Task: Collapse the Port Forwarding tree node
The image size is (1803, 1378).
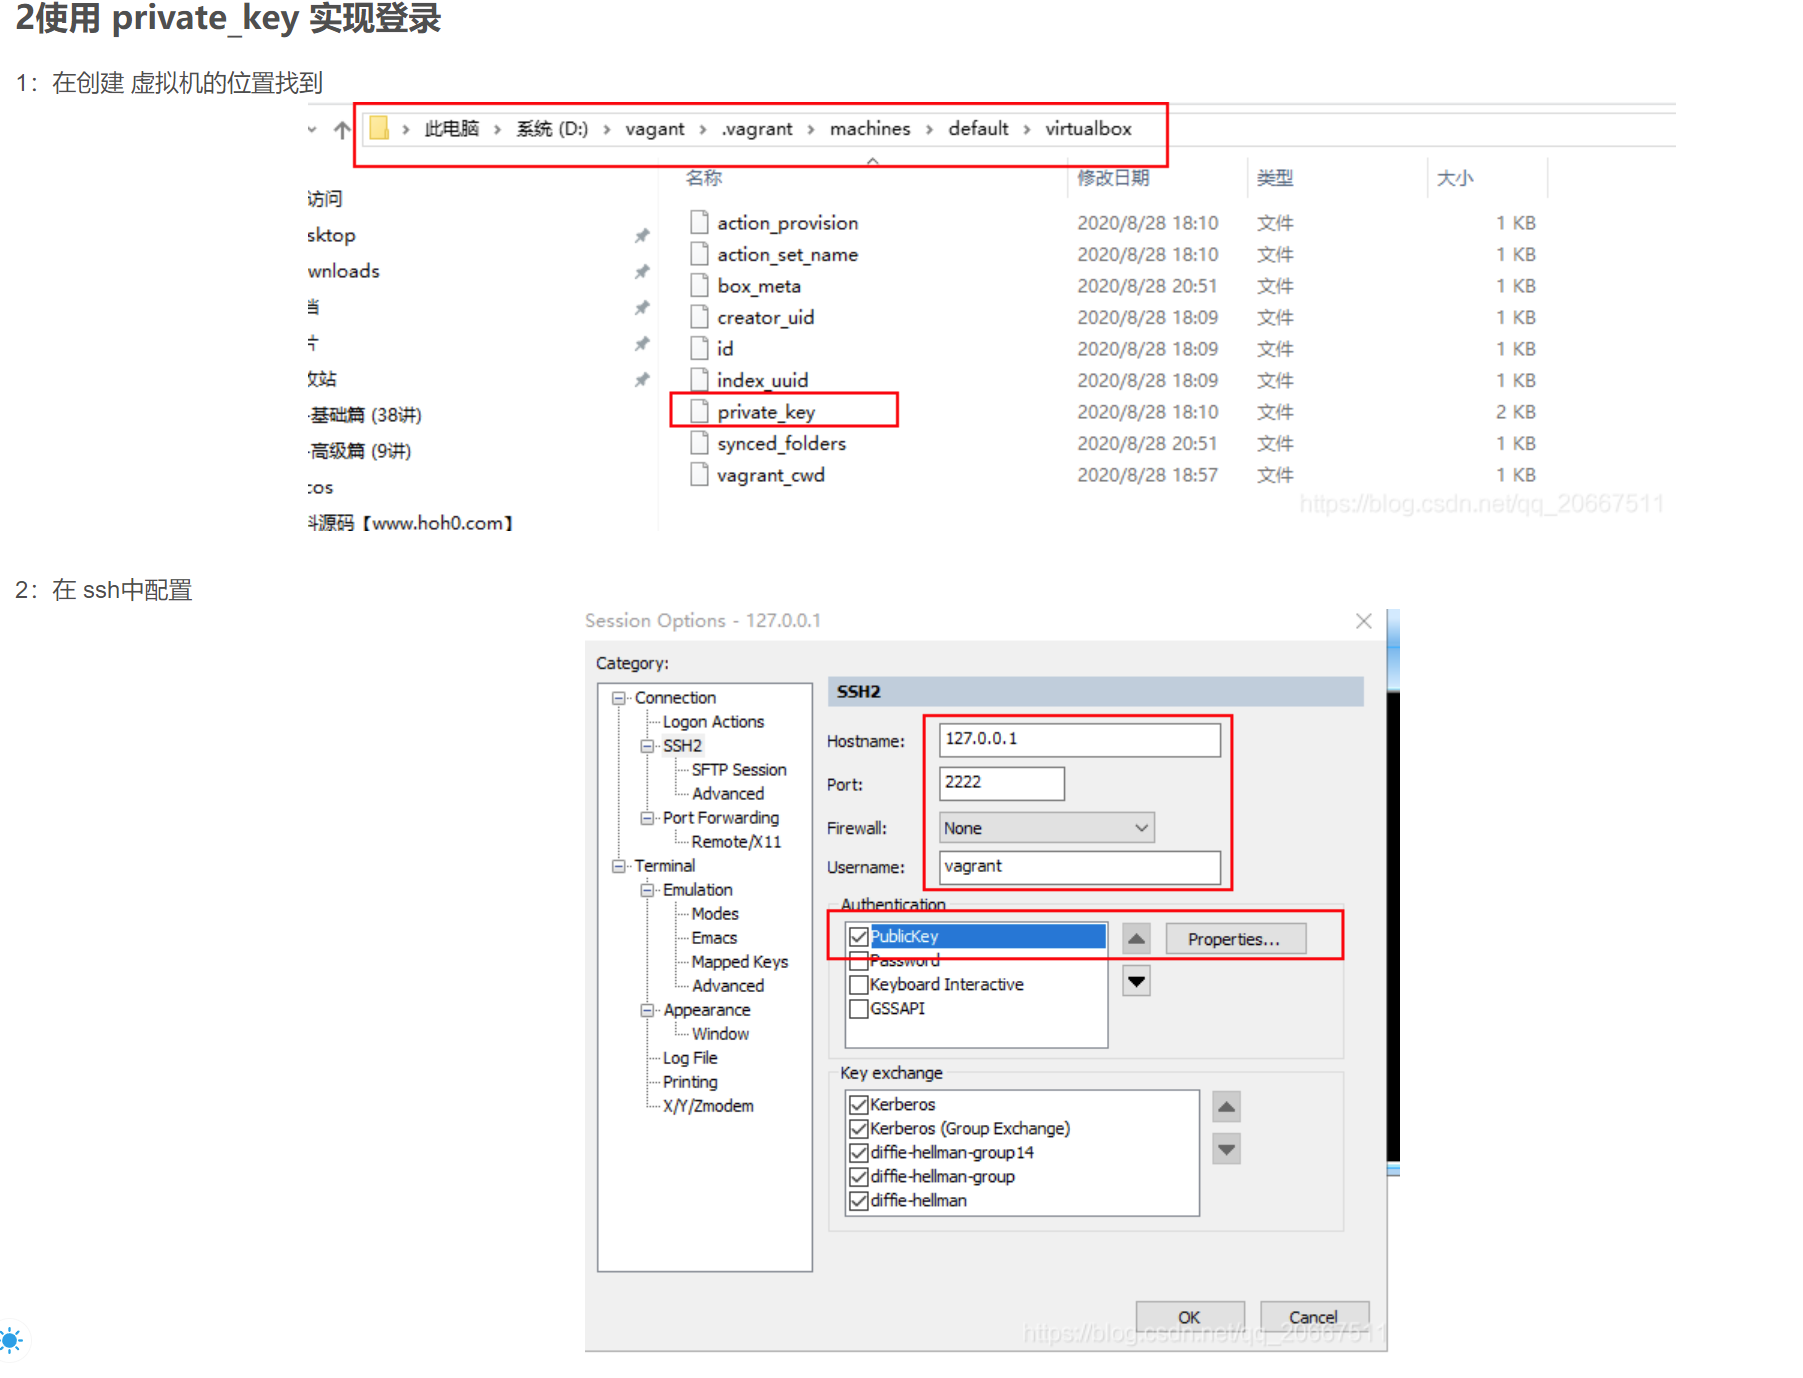Action: 647,818
